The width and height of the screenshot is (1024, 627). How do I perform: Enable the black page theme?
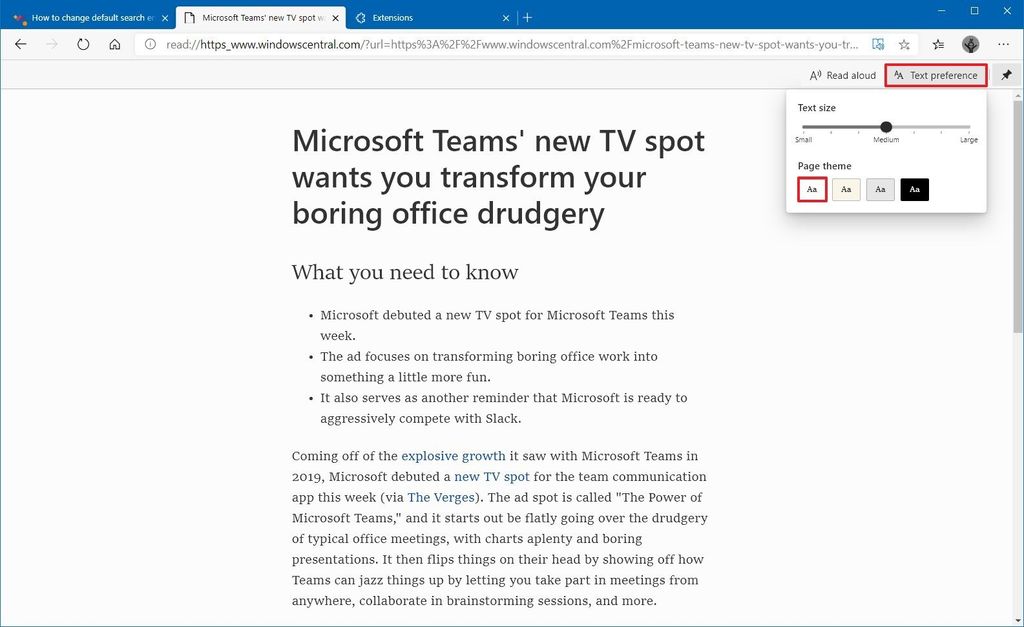tap(914, 189)
